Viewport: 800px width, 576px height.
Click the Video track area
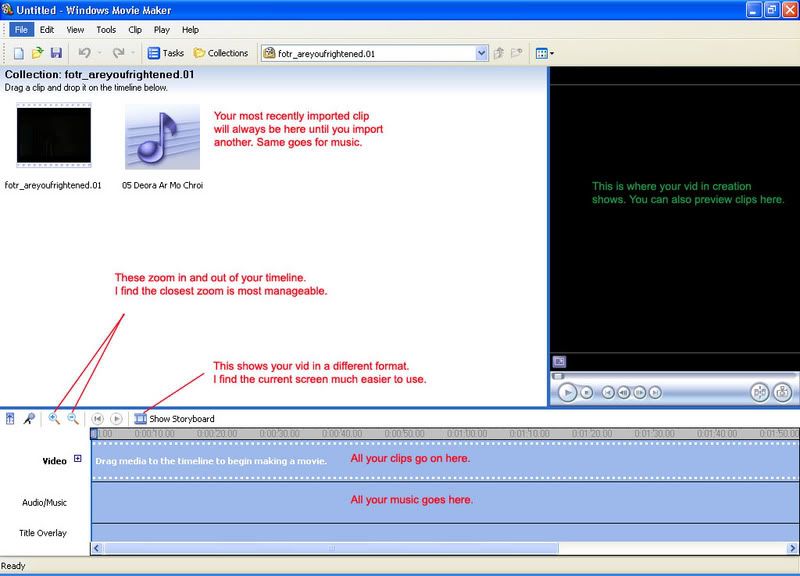pos(445,461)
